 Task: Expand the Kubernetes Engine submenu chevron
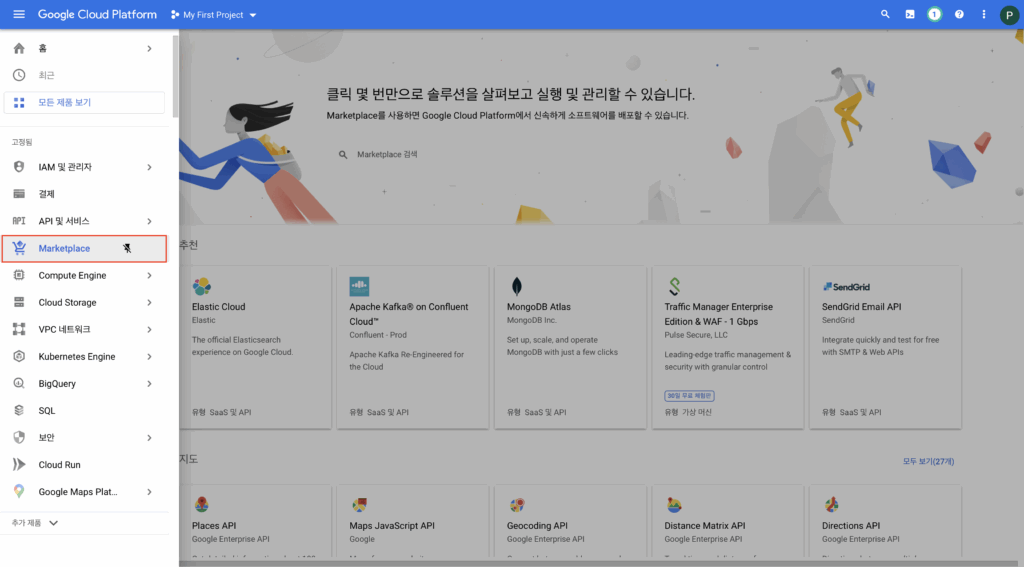[150, 357]
